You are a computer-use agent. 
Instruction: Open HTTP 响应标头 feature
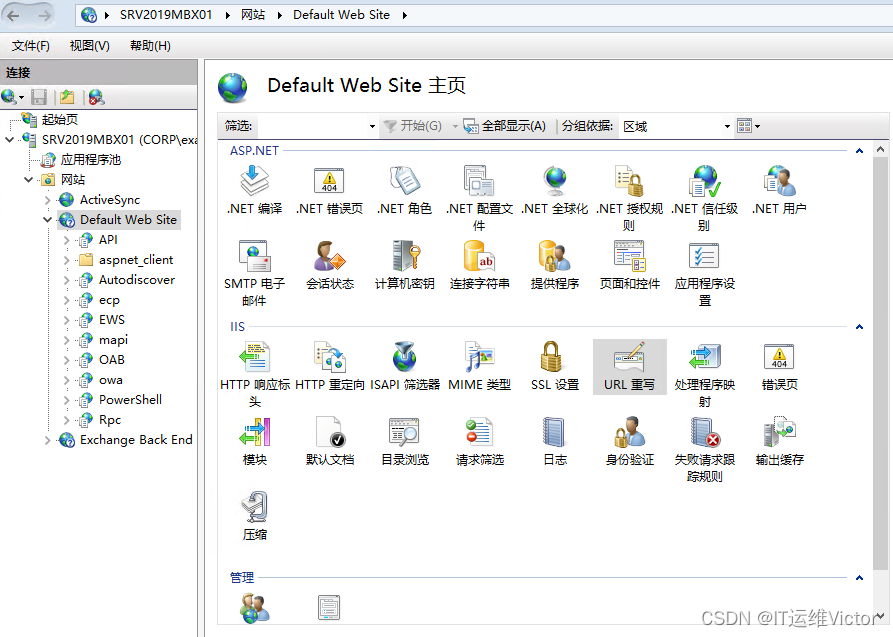[255, 374]
